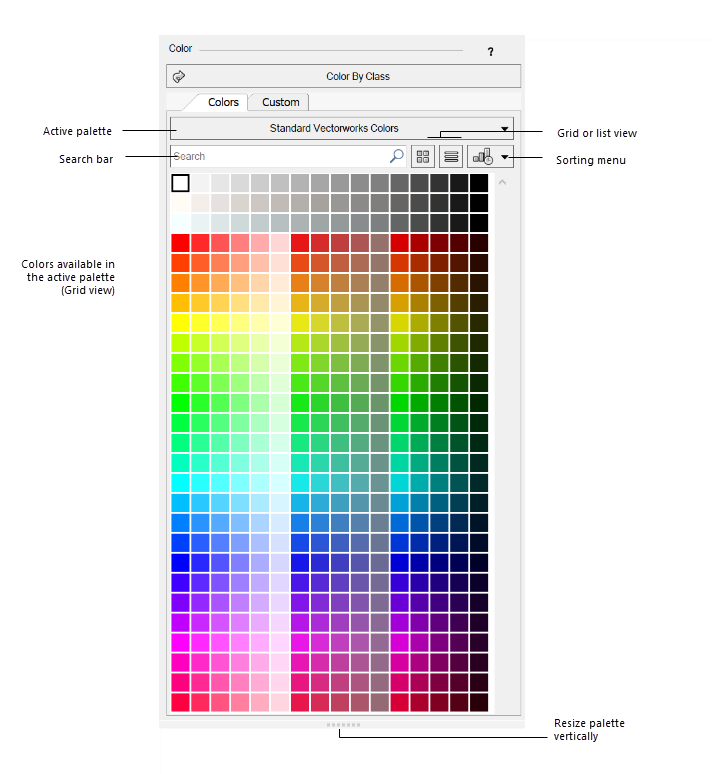
Task: Open the Colors tab
Action: pos(223,102)
